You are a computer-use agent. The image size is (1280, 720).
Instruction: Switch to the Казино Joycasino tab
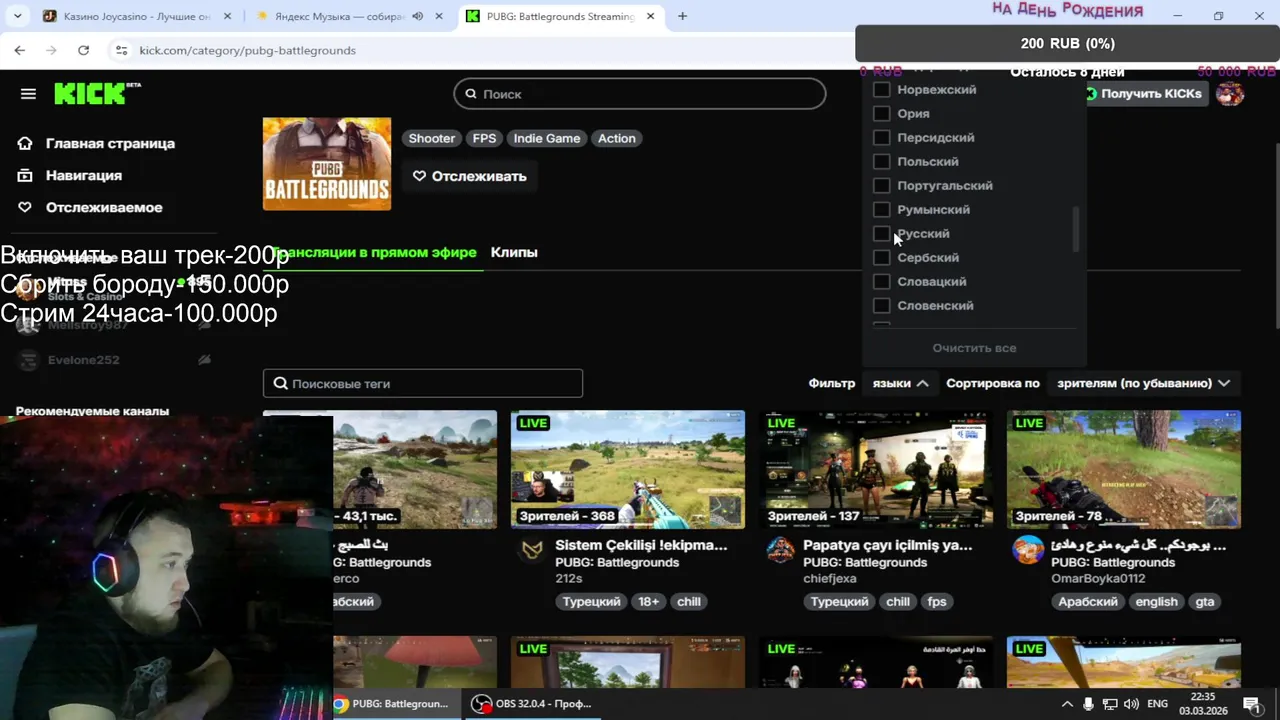click(x=137, y=16)
